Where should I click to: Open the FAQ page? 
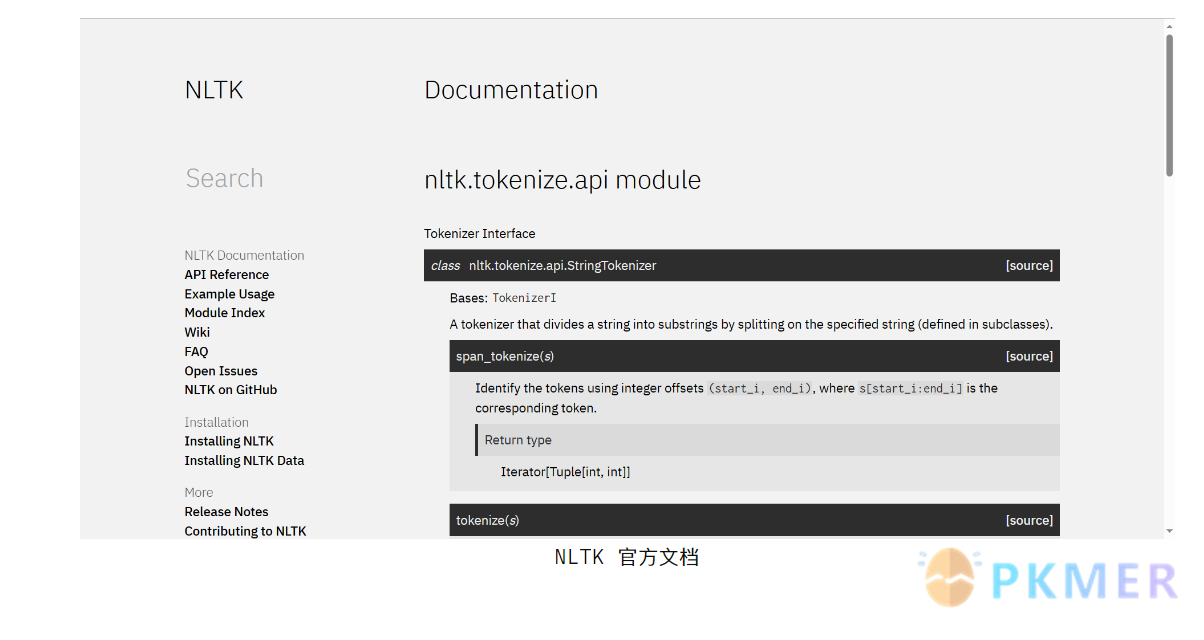(x=196, y=352)
